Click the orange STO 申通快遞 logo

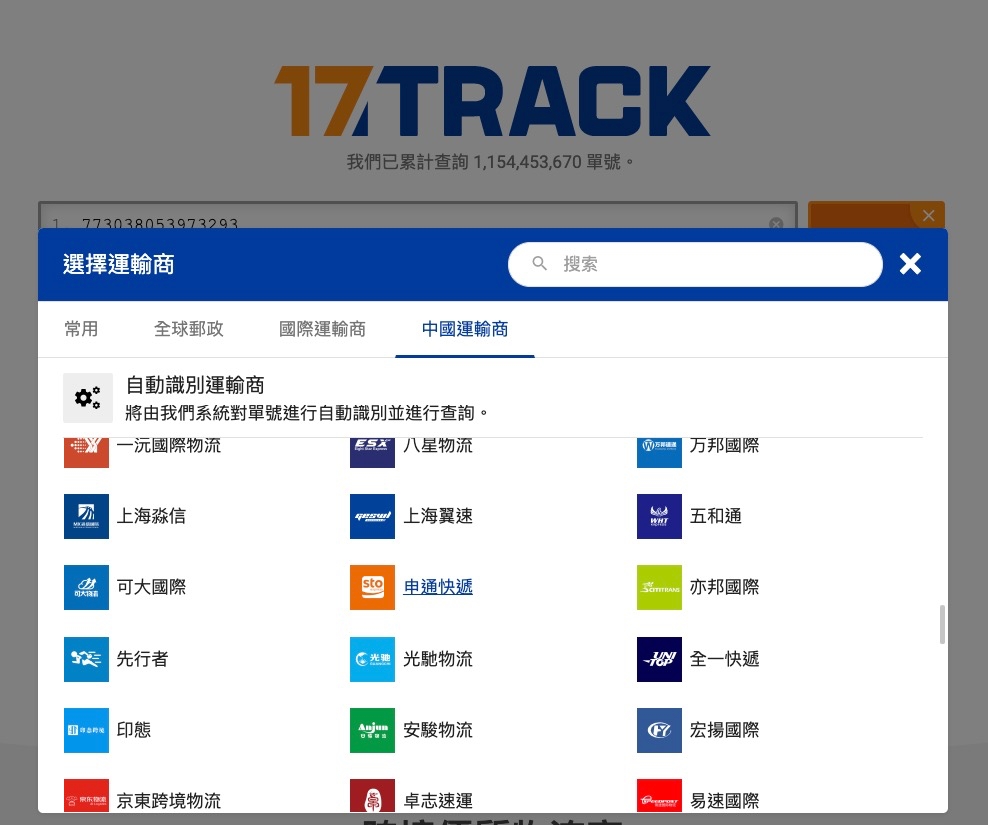pyautogui.click(x=372, y=587)
